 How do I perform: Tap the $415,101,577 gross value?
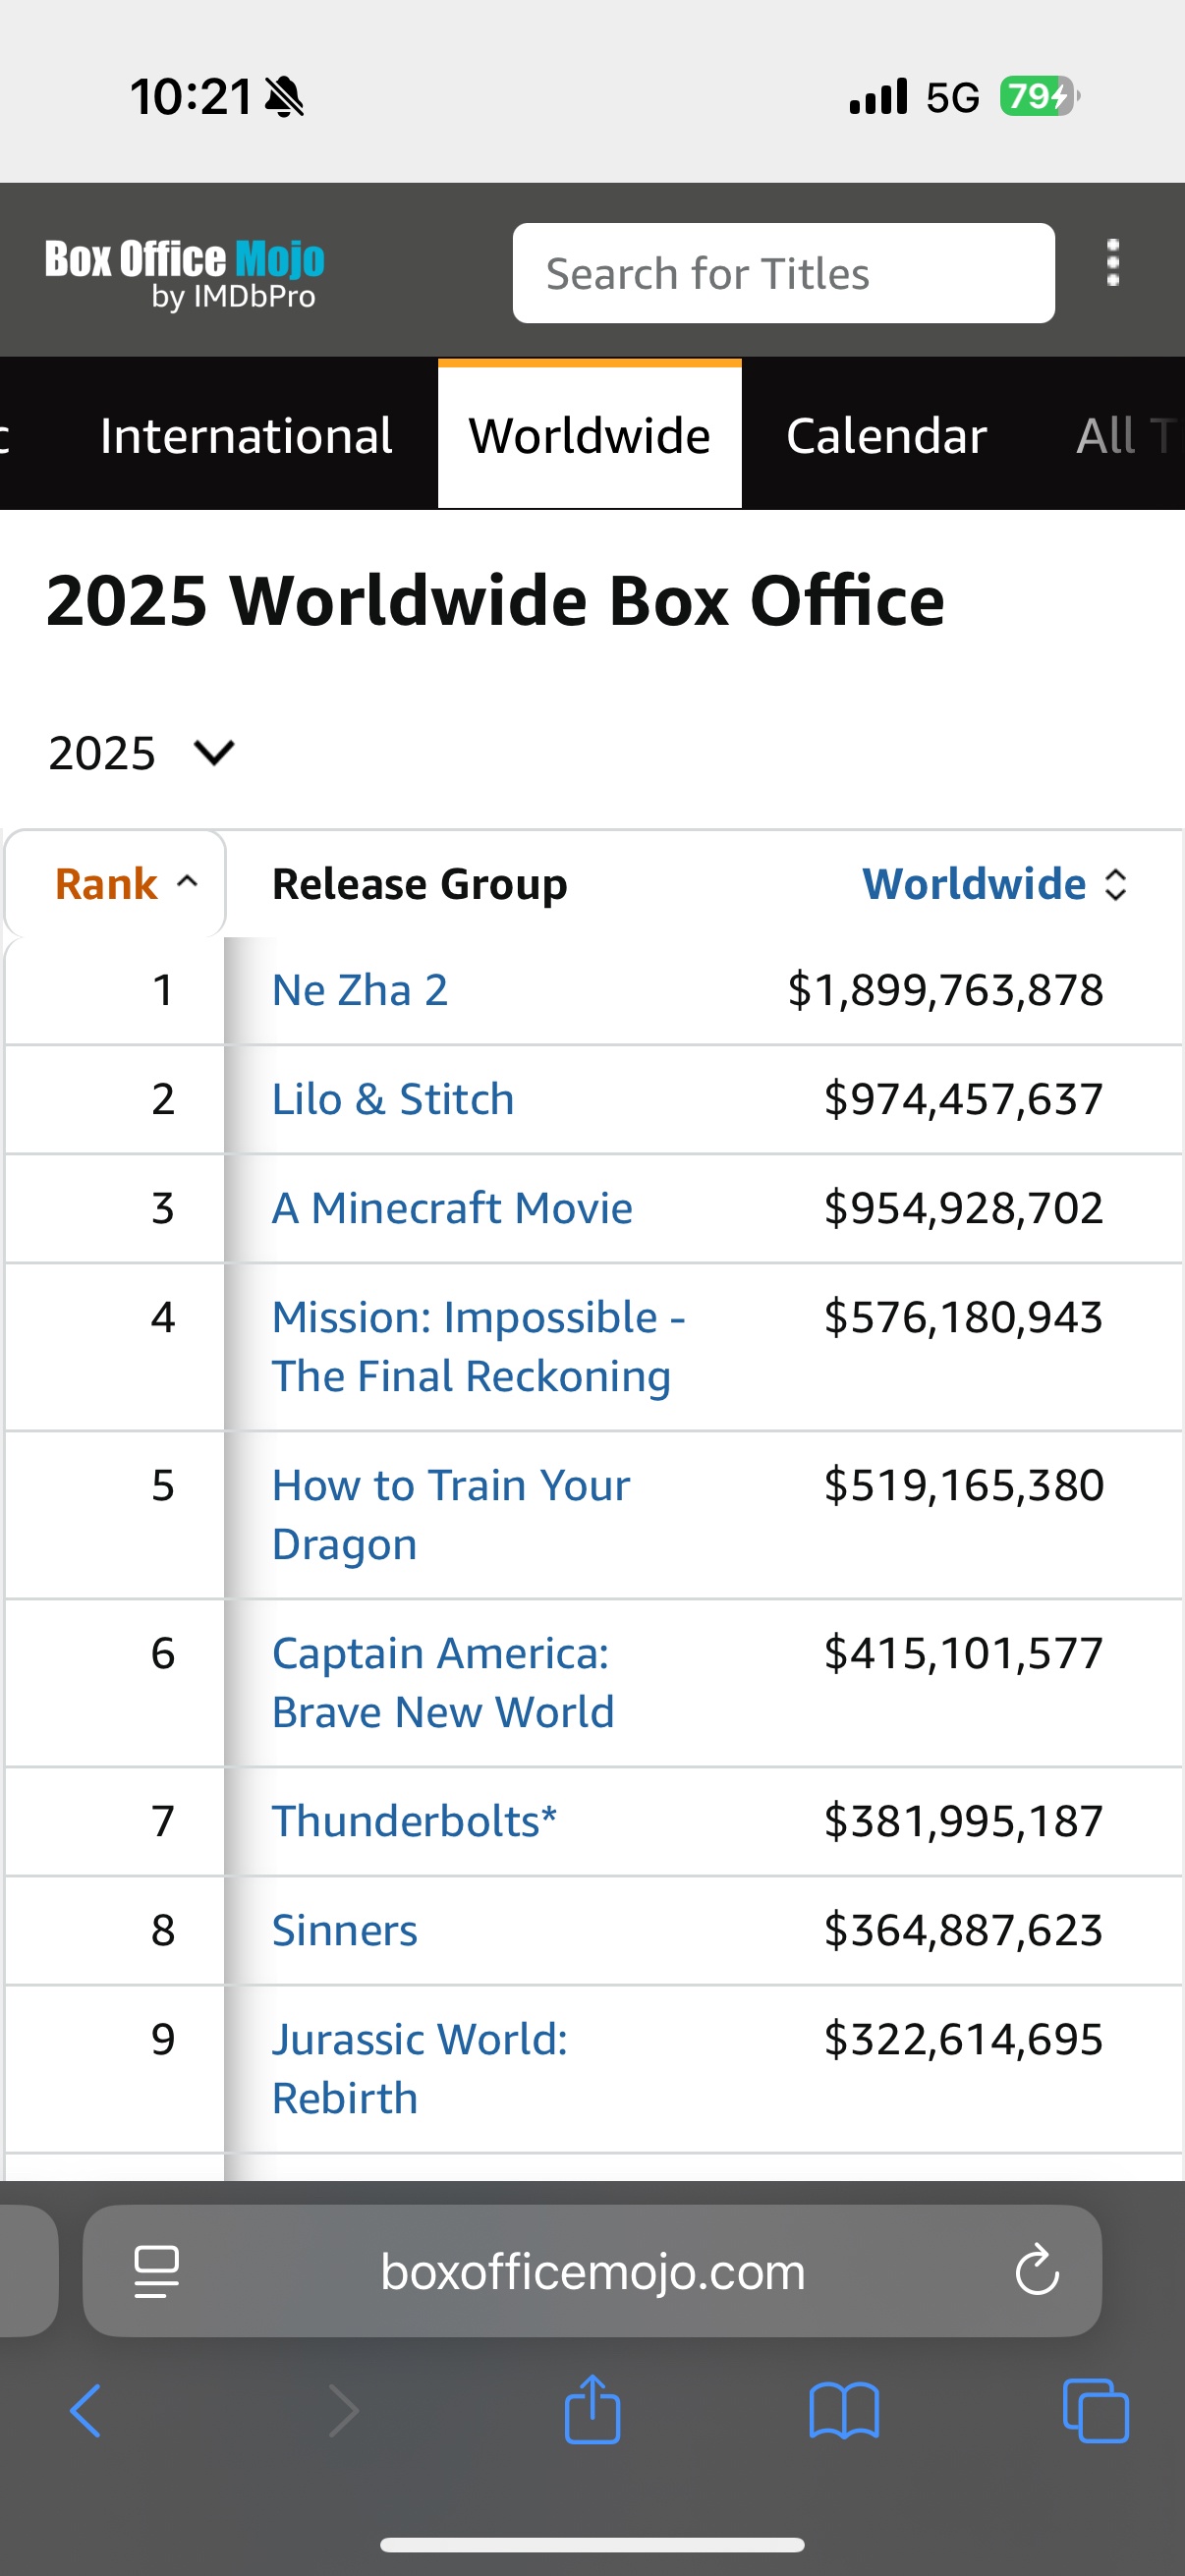pos(963,1653)
